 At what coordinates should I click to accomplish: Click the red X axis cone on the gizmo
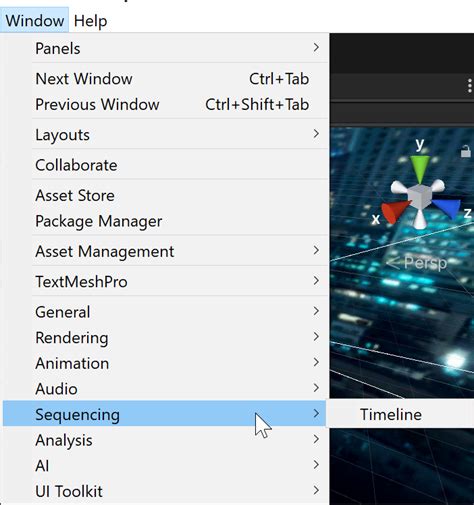click(396, 211)
